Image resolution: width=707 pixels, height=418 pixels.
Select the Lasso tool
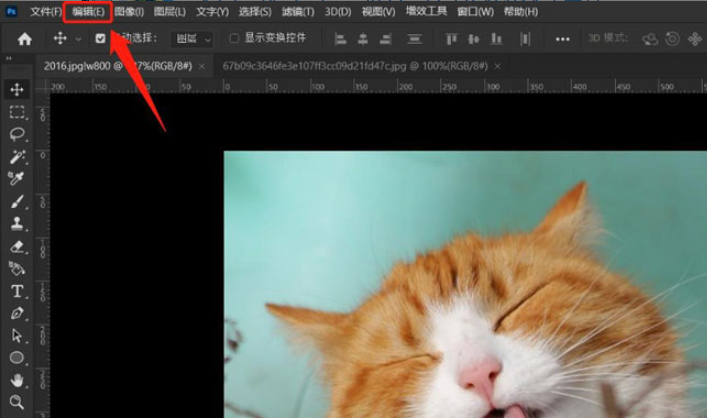coord(17,134)
